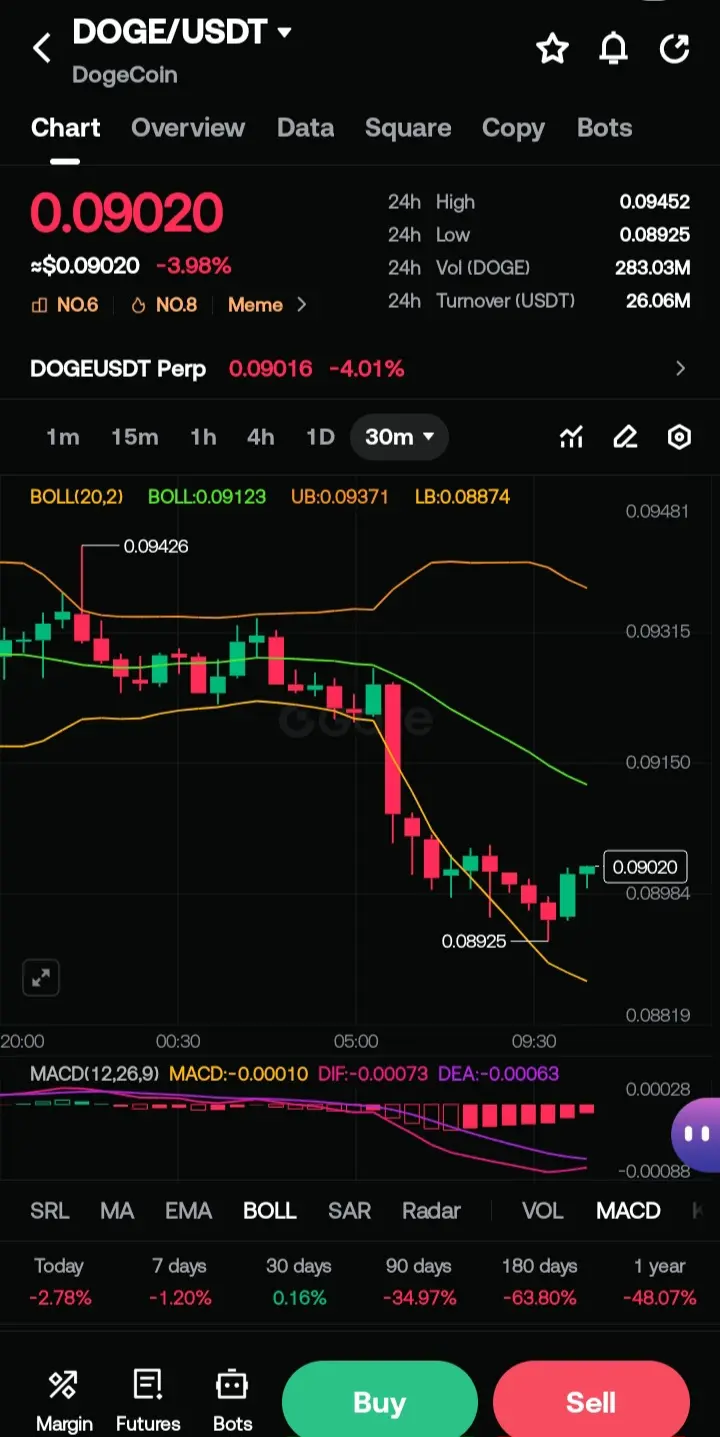The image size is (720, 1437).
Task: Select the drawing pencil tool
Action: pos(625,437)
